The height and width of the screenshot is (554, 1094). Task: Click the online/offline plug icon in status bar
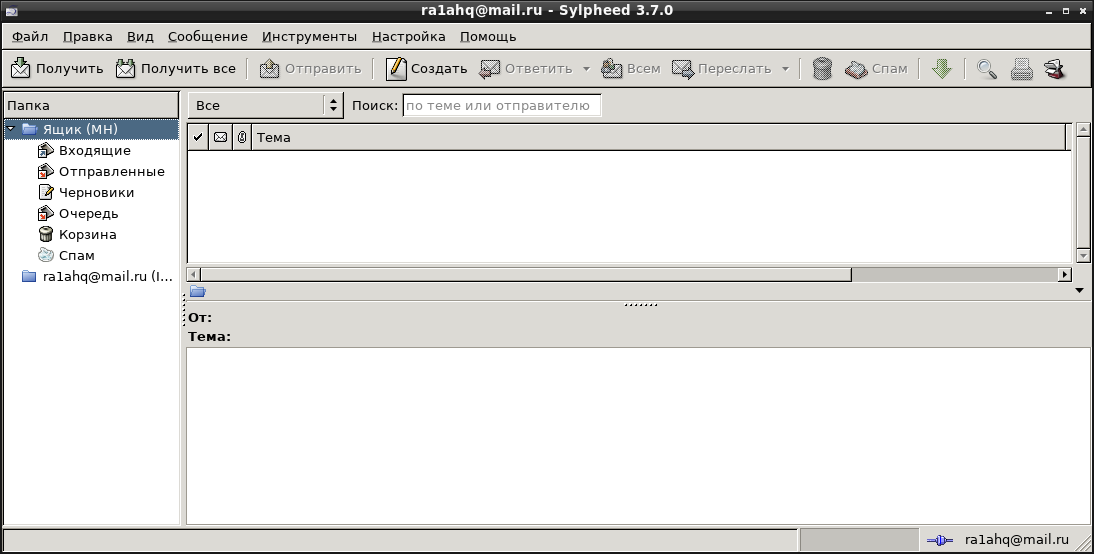click(x=940, y=540)
